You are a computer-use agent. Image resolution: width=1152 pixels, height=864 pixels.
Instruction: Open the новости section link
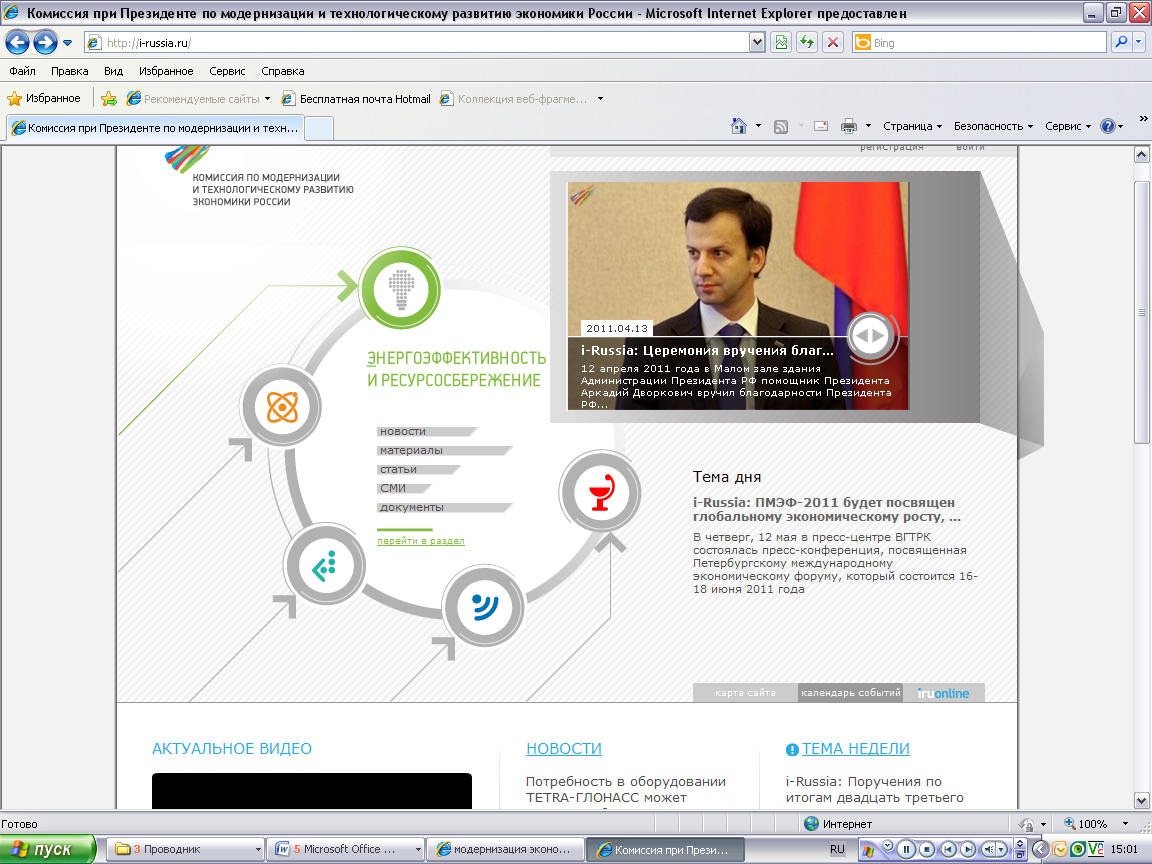427,431
